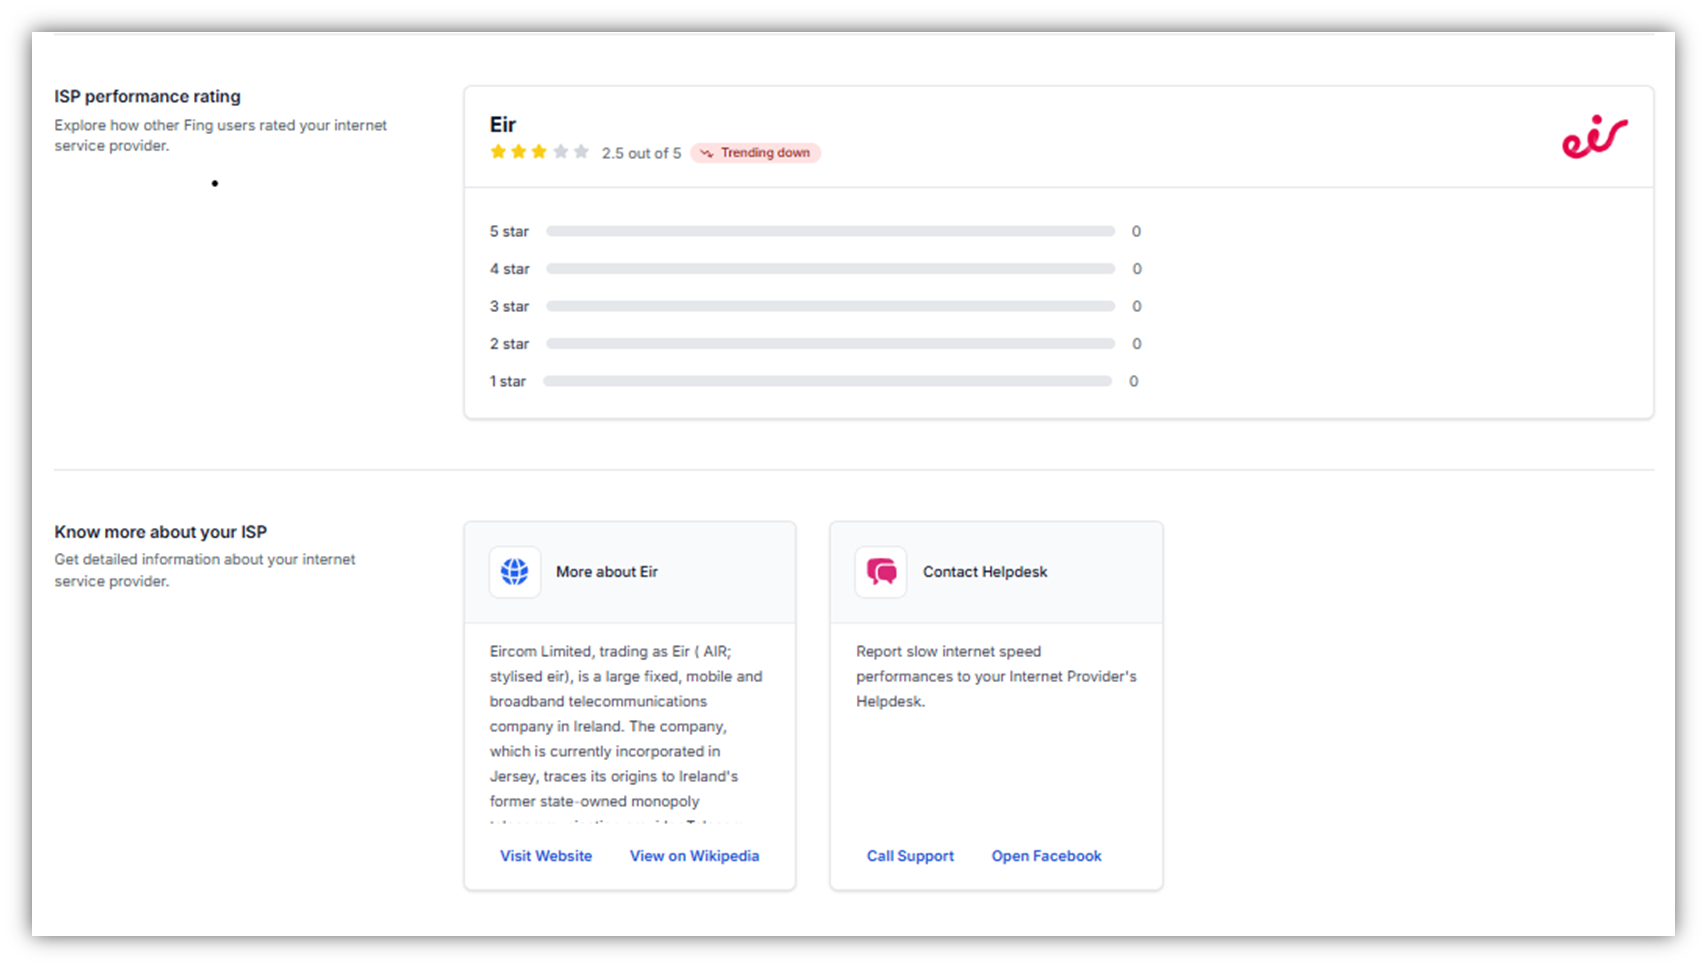This screenshot has height=968, width=1707.
Task: Click the fourth grey rating star
Action: [x=560, y=152]
